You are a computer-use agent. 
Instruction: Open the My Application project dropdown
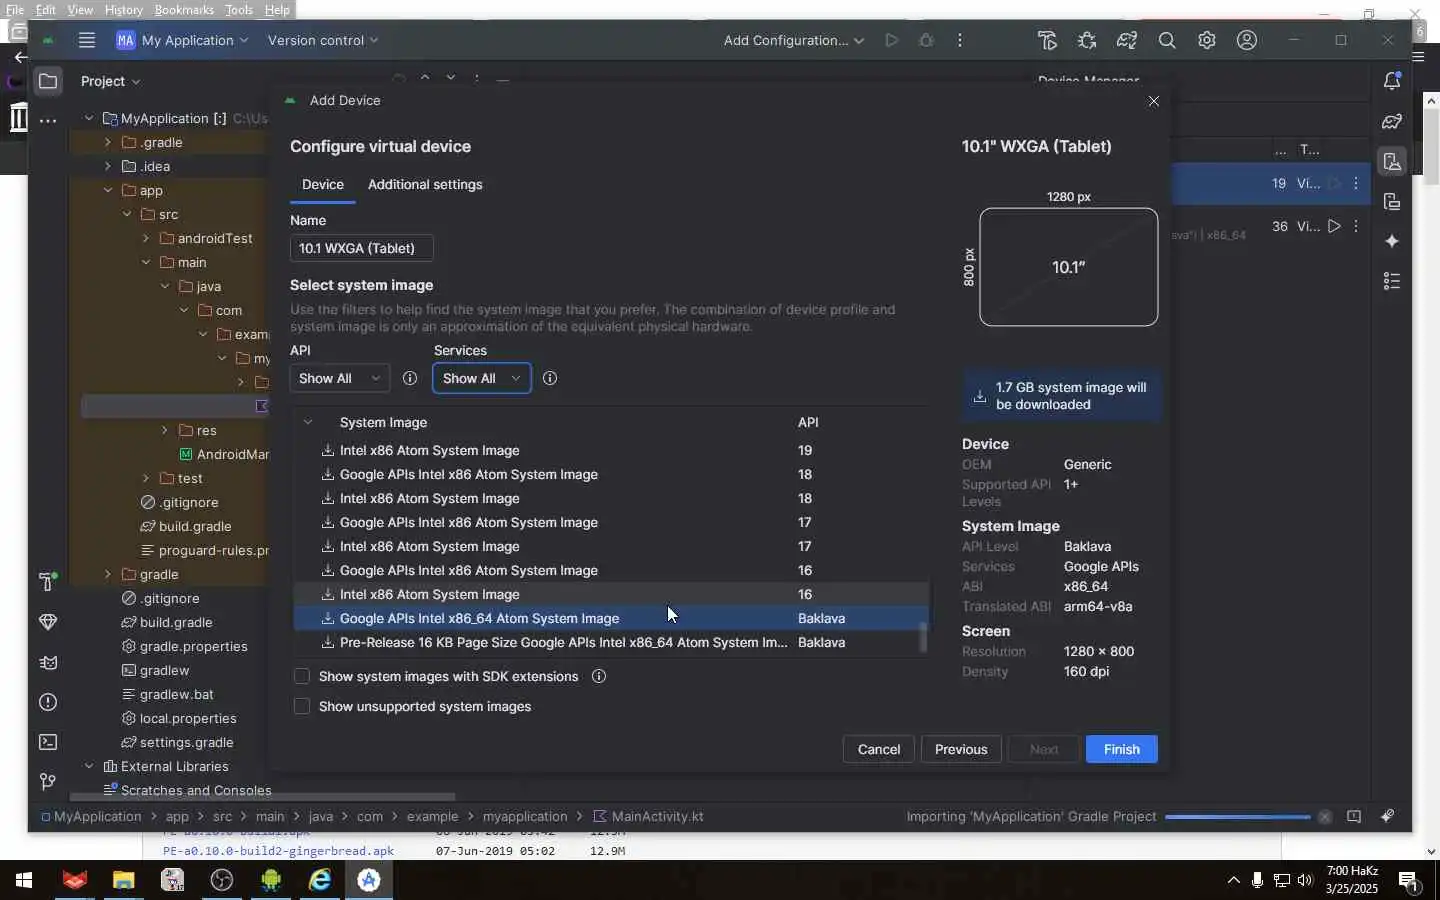click(182, 40)
